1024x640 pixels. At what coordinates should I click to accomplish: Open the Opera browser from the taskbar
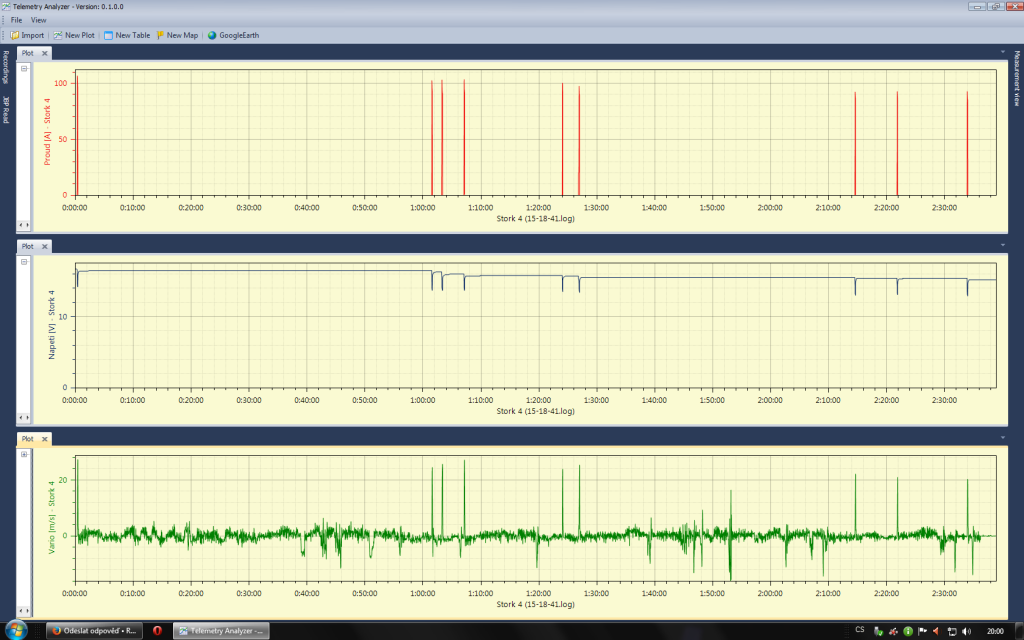pyautogui.click(x=157, y=631)
